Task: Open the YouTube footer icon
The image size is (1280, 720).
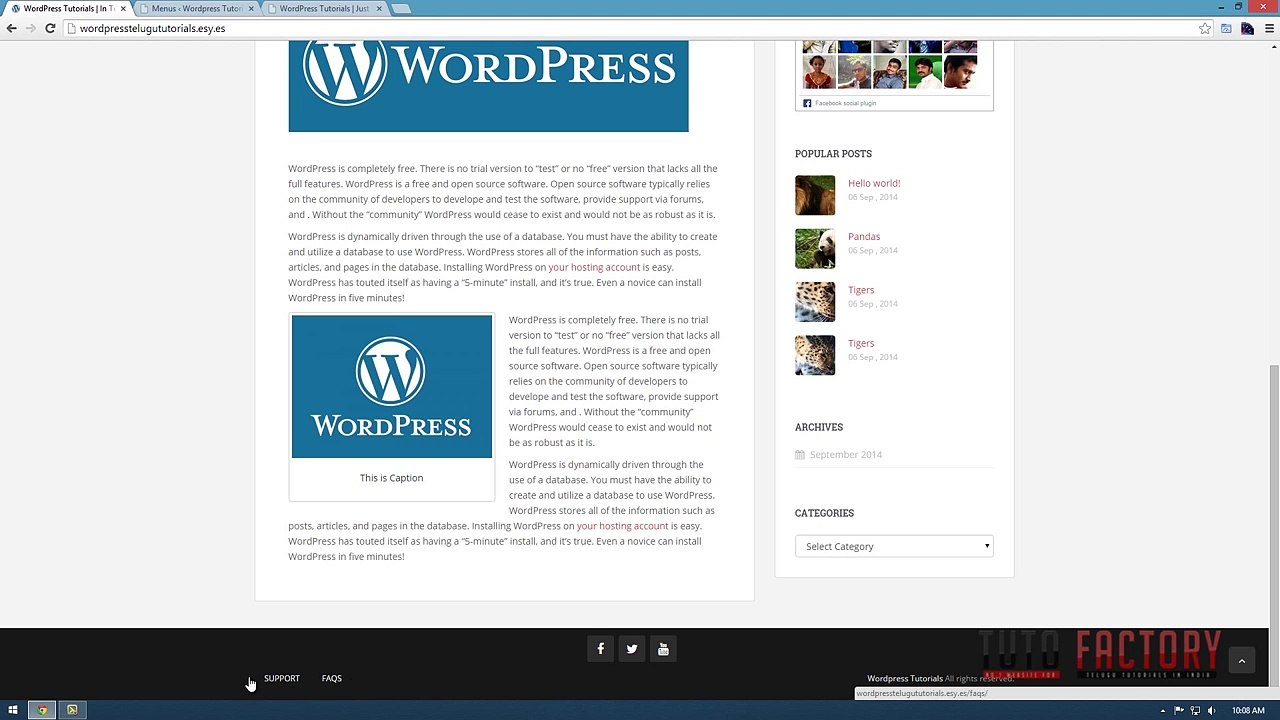Action: [x=663, y=649]
